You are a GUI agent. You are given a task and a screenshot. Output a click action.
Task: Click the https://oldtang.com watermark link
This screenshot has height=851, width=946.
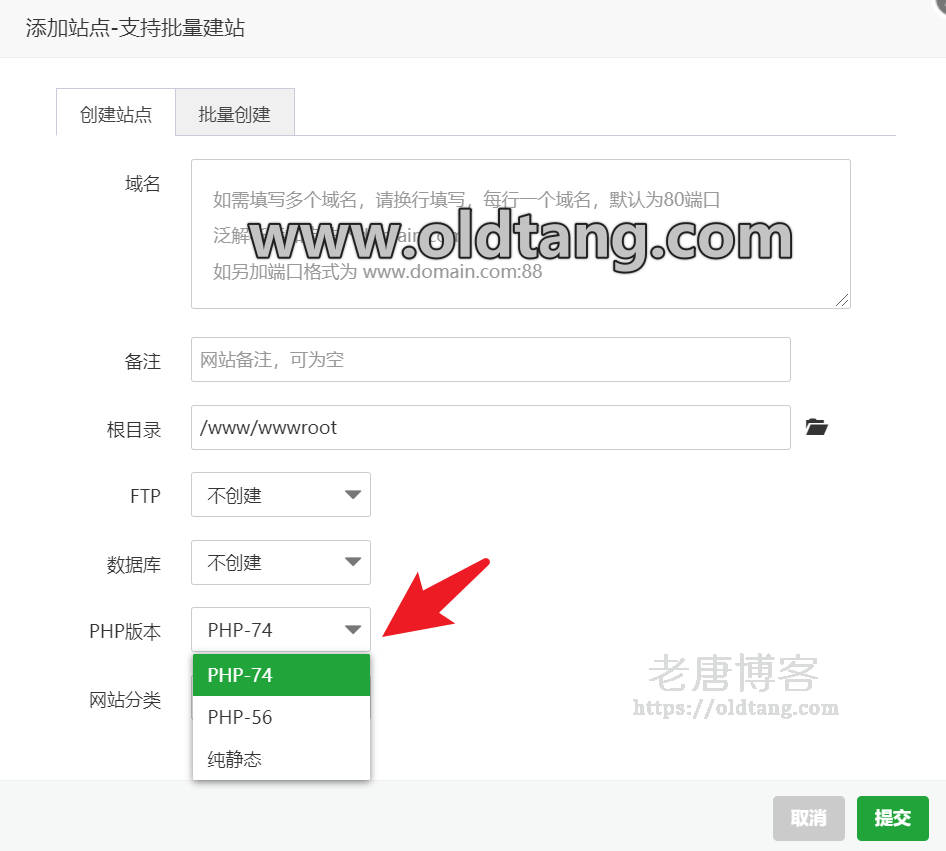(x=735, y=708)
